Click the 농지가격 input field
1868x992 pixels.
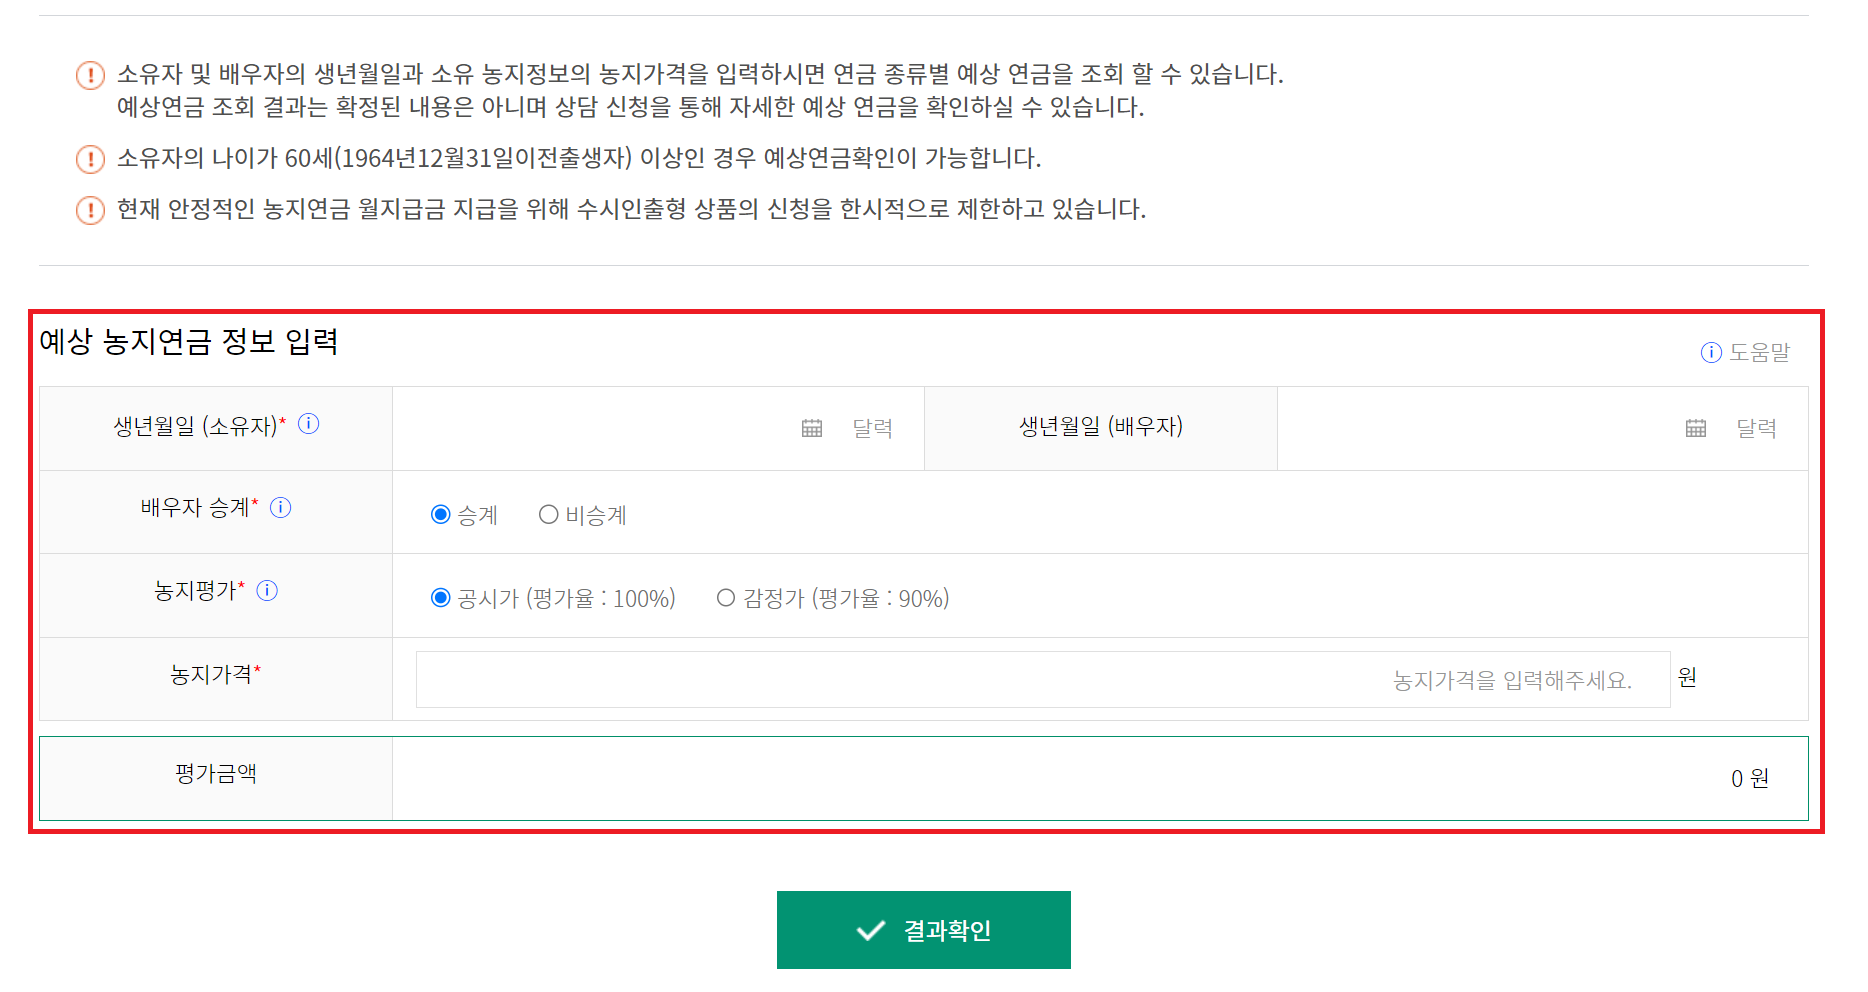[1040, 678]
